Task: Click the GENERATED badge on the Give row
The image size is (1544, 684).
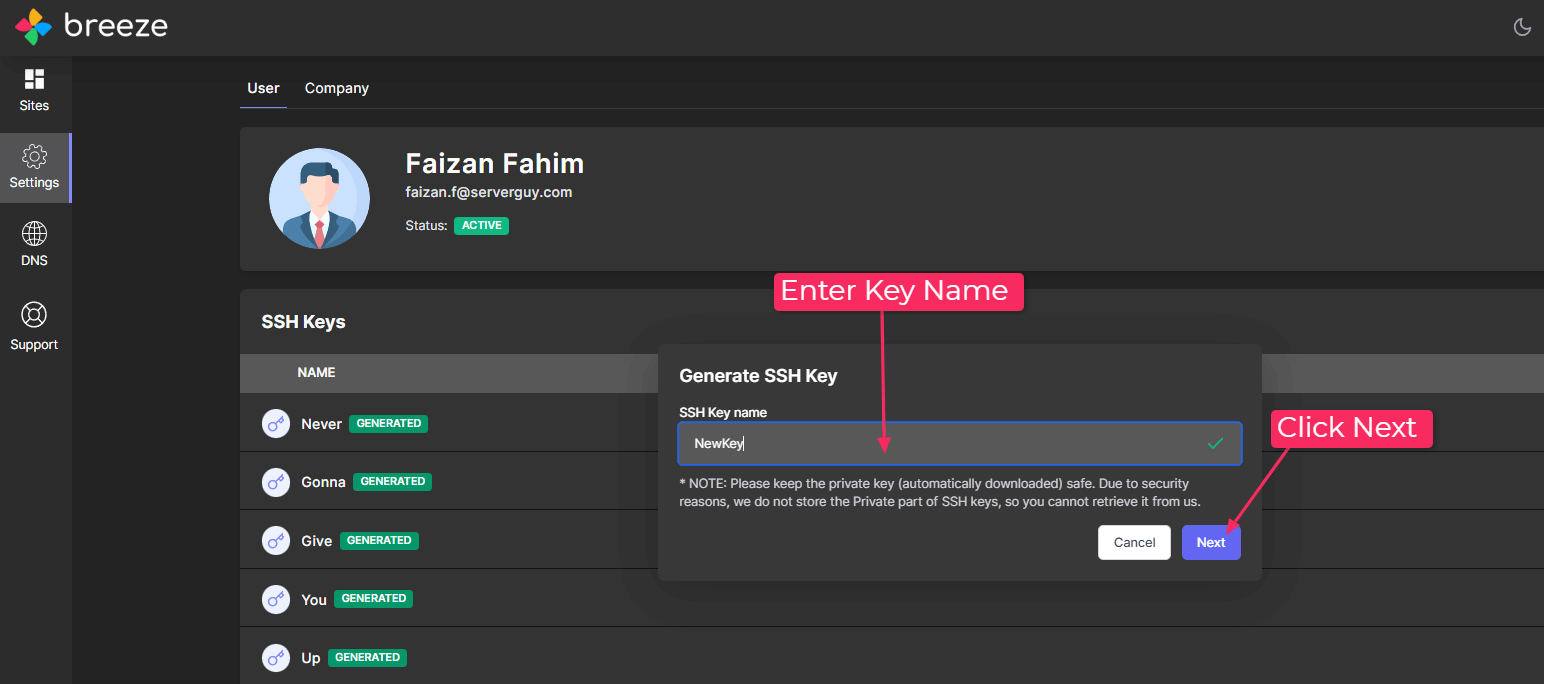Action: tap(379, 541)
